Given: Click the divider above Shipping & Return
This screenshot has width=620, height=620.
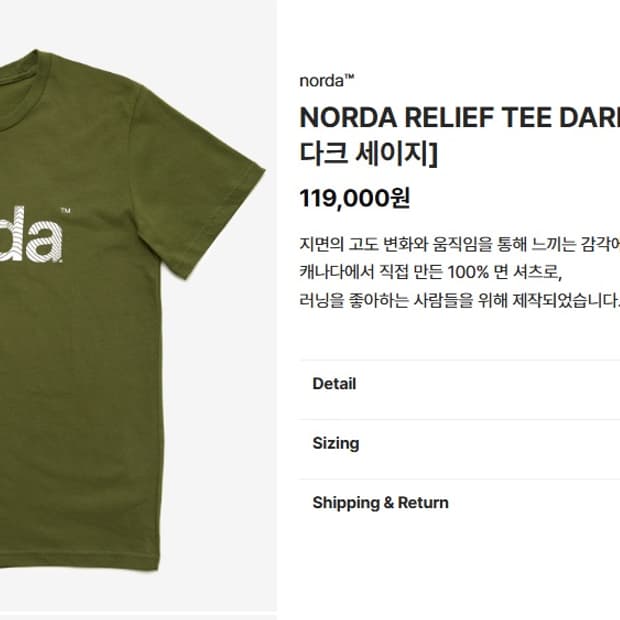Looking at the screenshot, I should coord(459,479).
